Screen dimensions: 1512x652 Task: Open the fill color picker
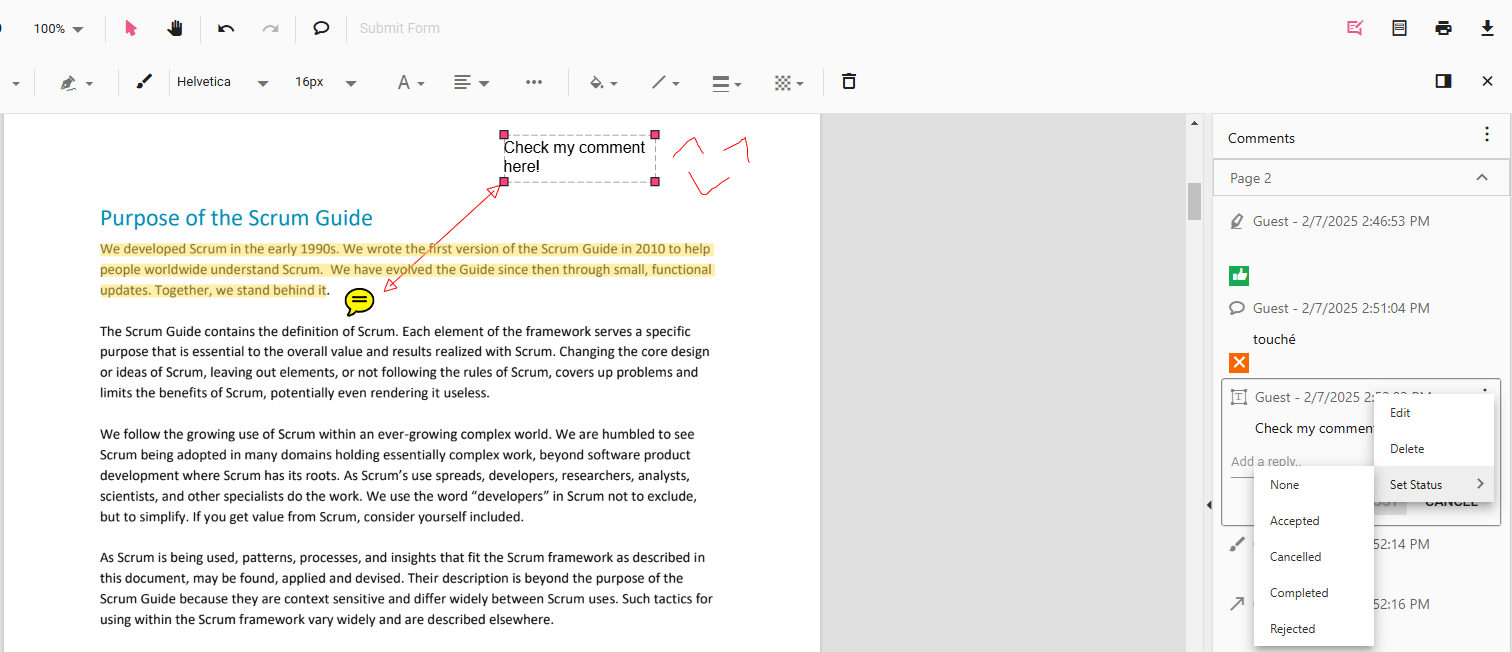pos(603,83)
